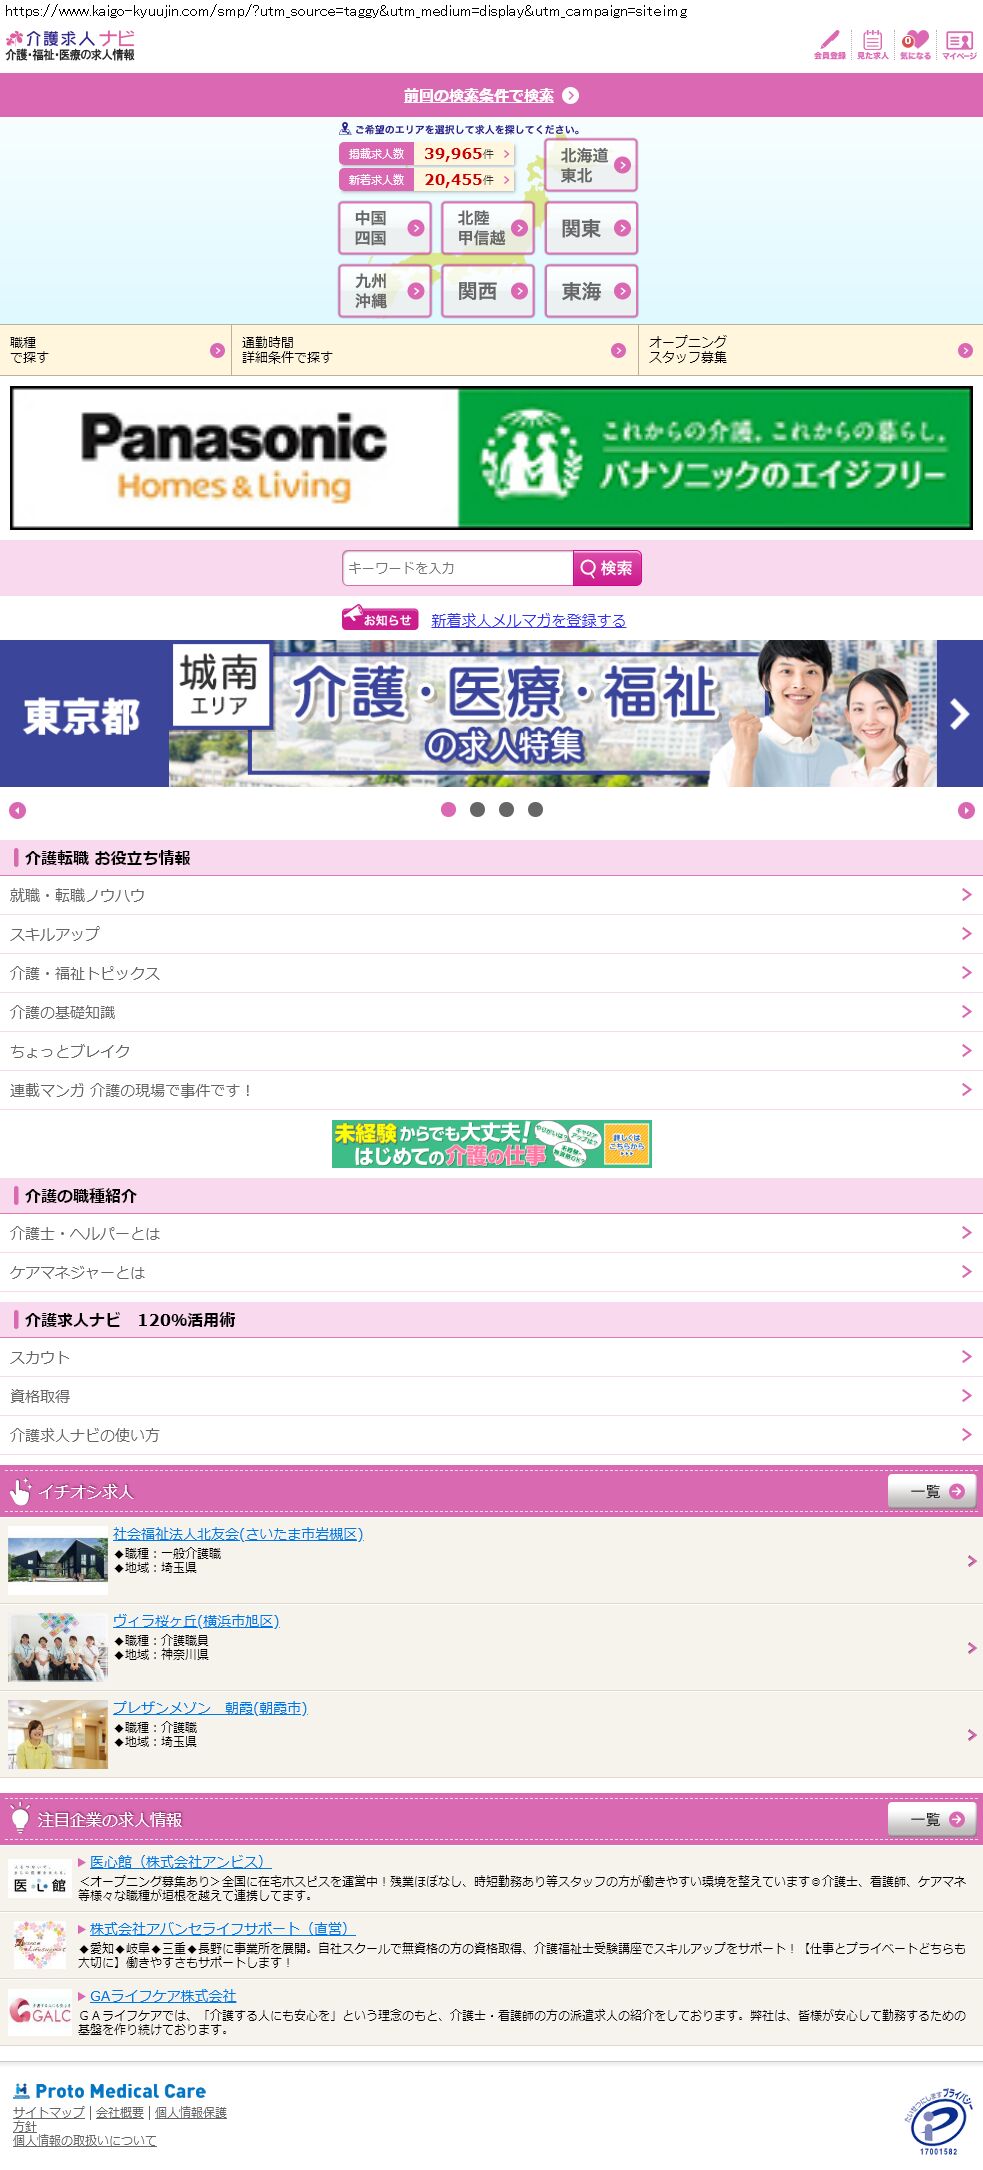Open プレザンメゾン 朝霞(朝霞市) link
The height and width of the screenshot is (2170, 983).
pyautogui.click(x=210, y=1708)
